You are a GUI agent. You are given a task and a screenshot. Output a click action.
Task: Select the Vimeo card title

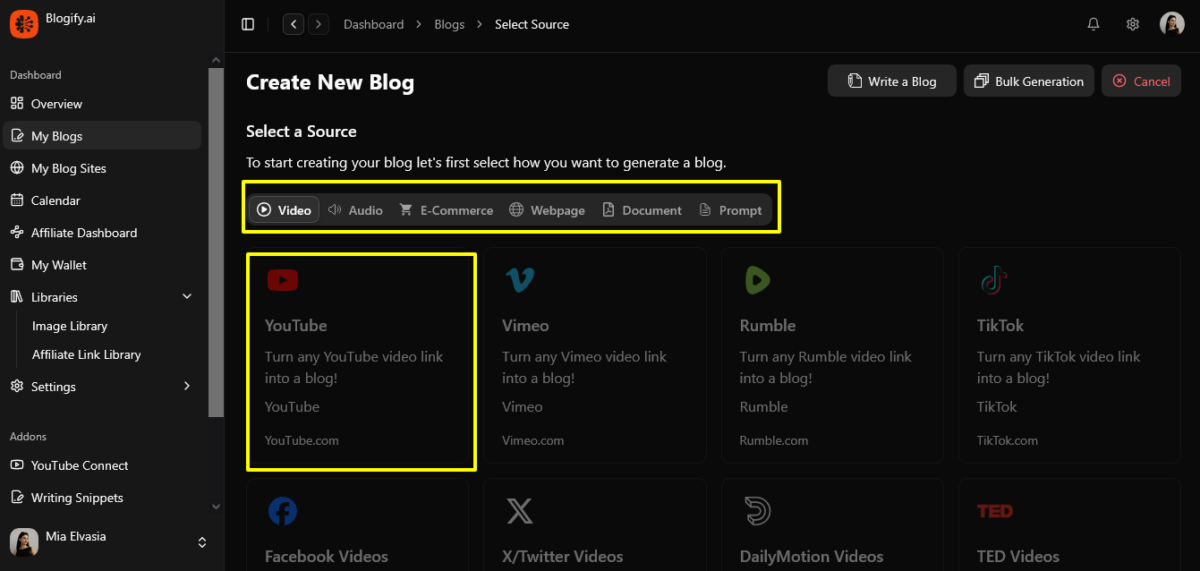point(525,325)
